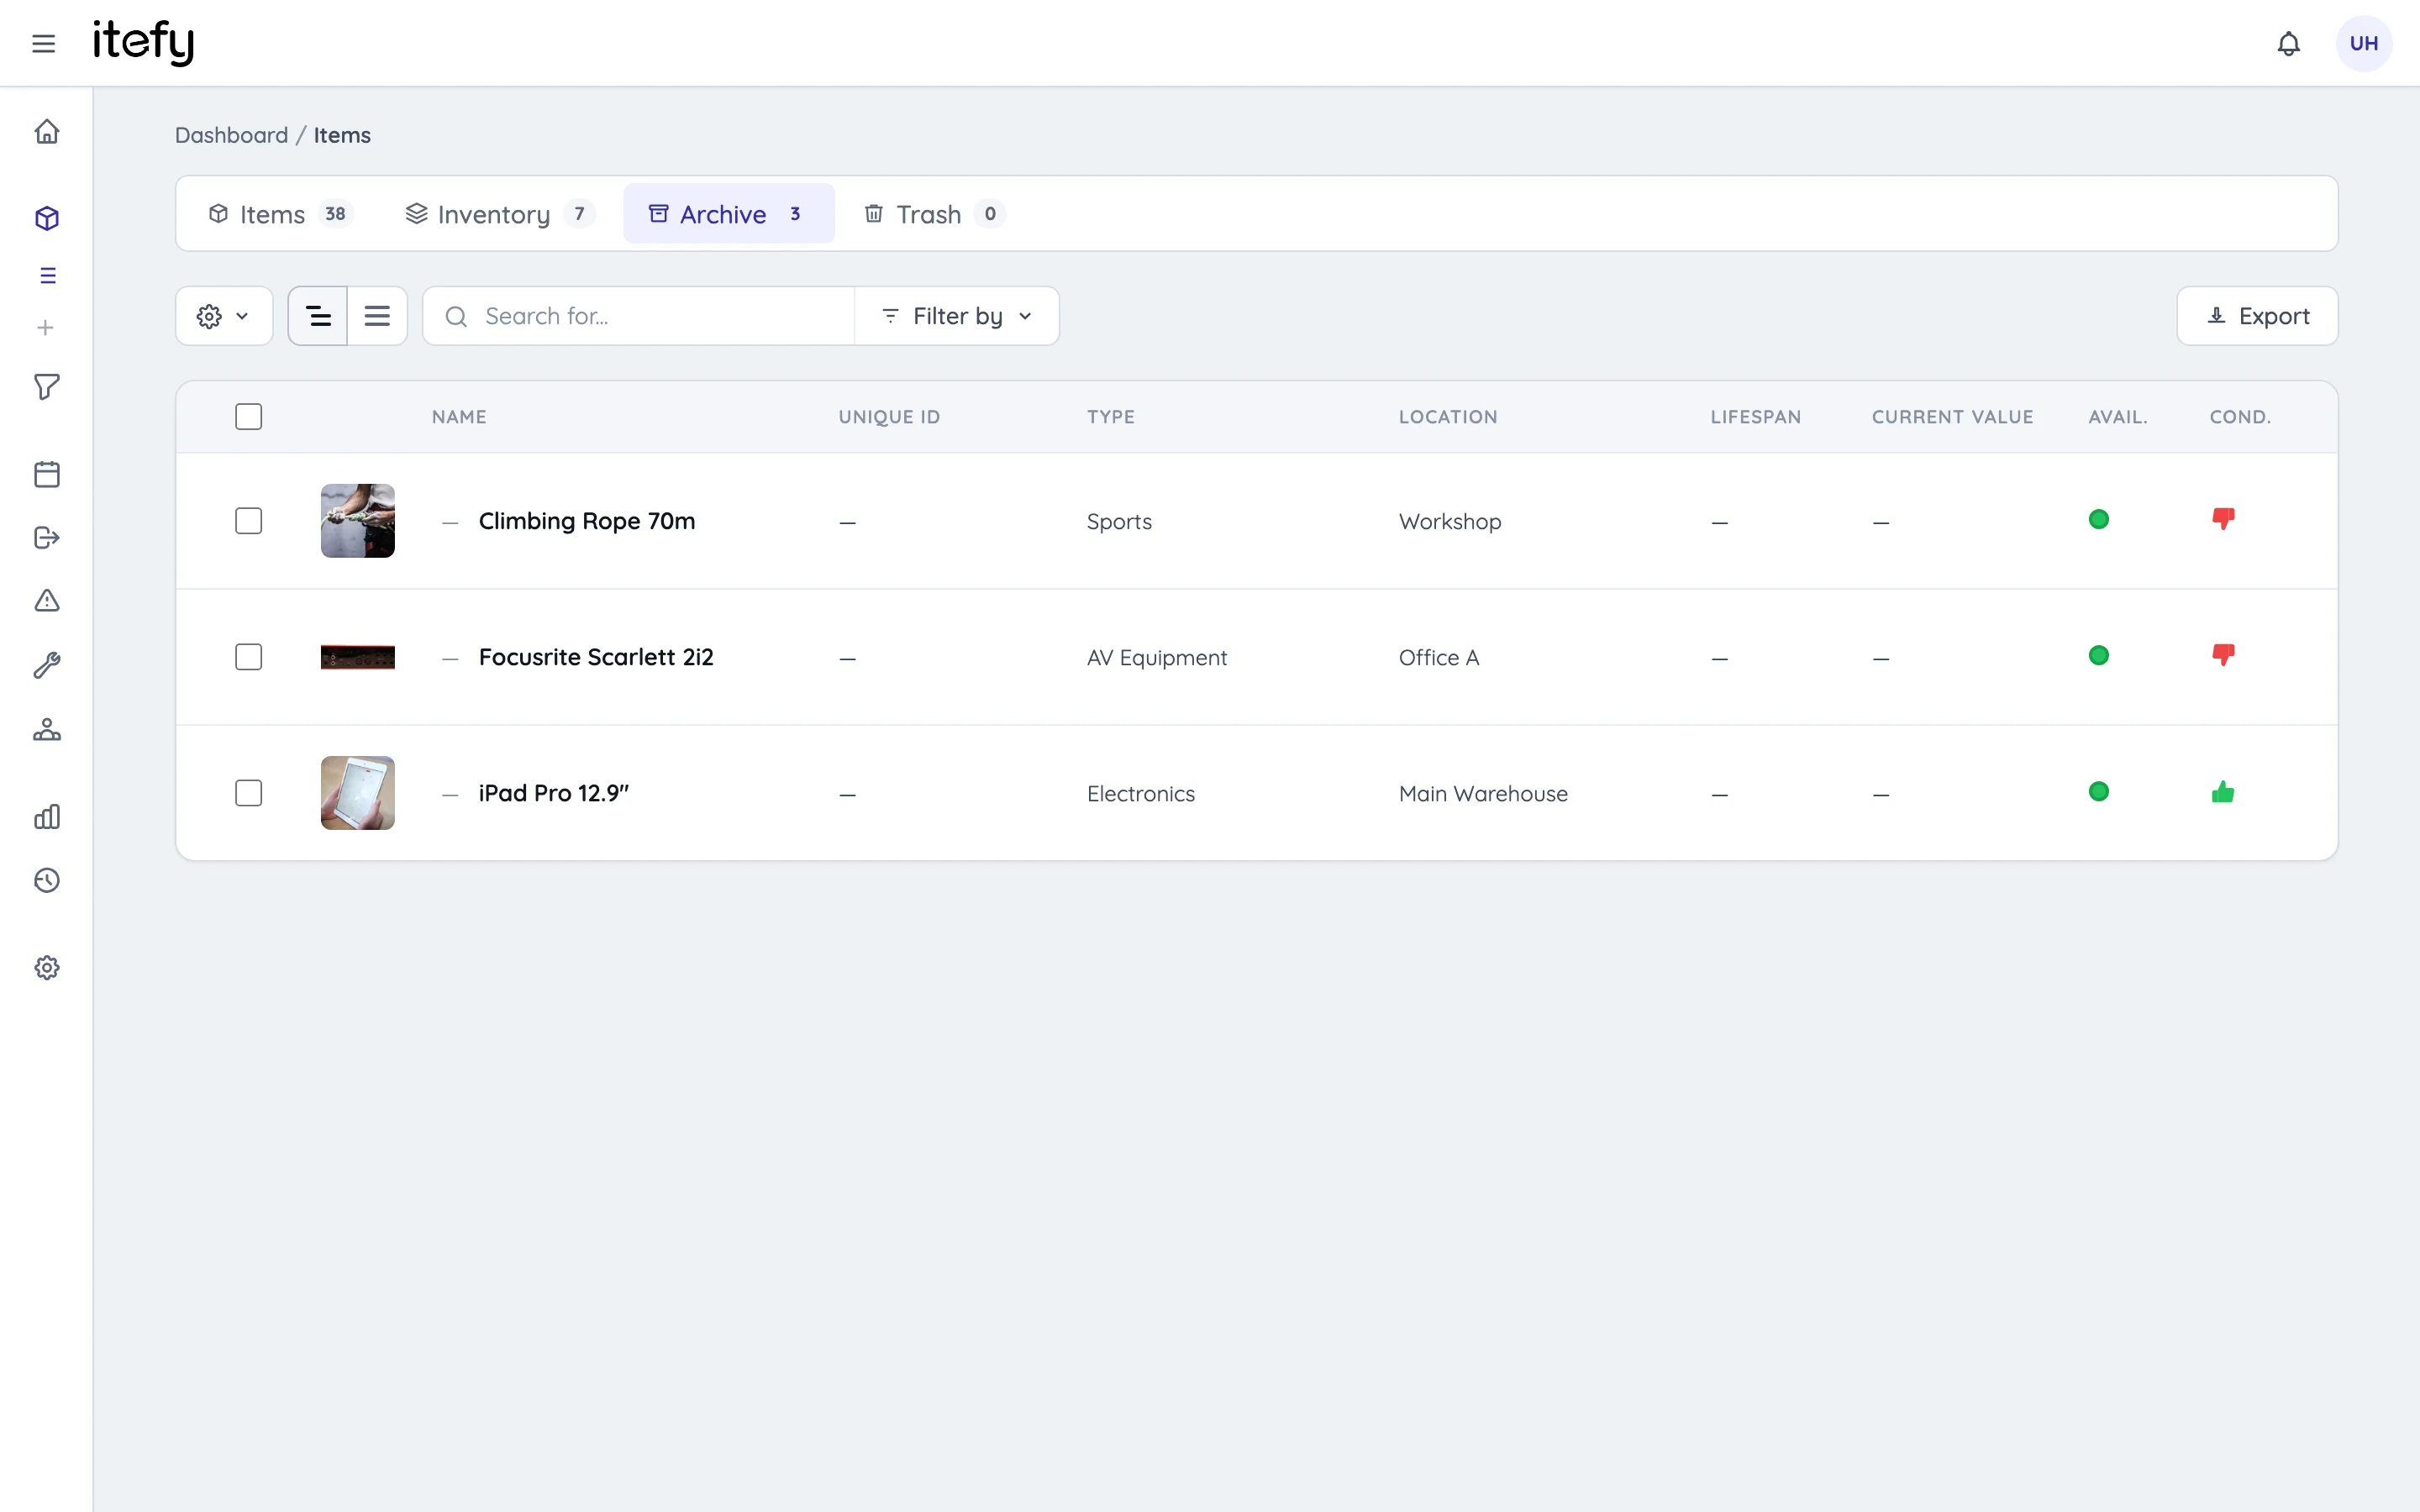Open the bar chart reports icon
Viewport: 2420px width, 1512px height.
click(x=47, y=817)
